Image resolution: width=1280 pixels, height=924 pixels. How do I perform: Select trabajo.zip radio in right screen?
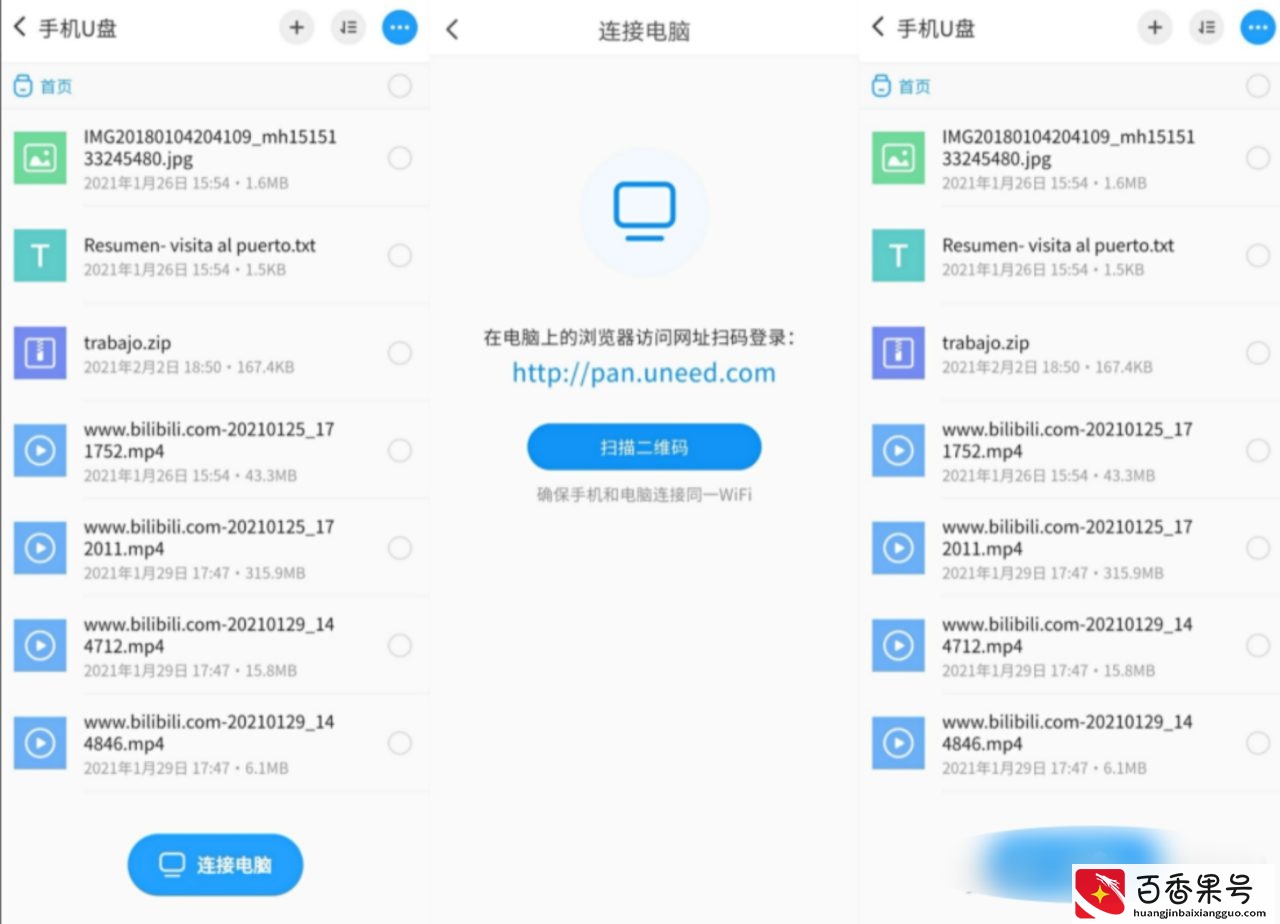(x=1258, y=353)
